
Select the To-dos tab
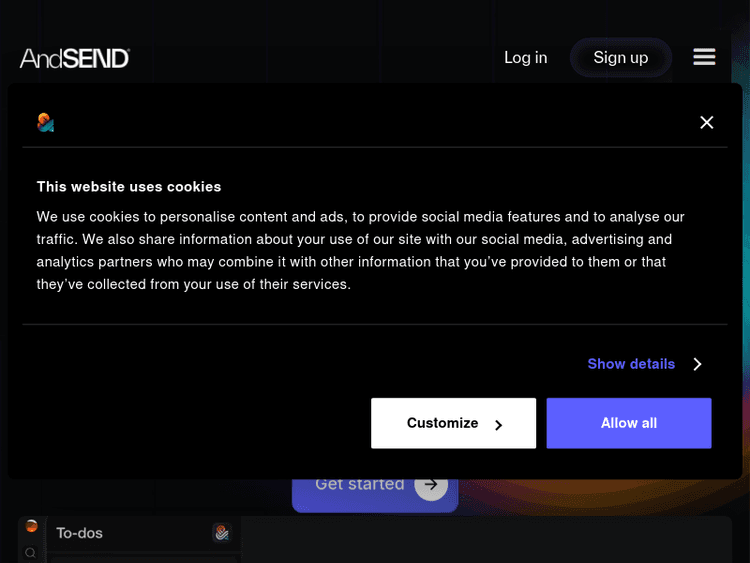pyautogui.click(x=80, y=533)
